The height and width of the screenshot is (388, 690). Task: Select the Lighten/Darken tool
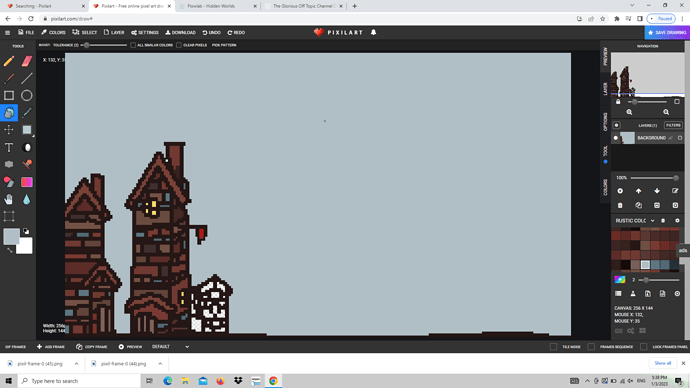pos(27,147)
